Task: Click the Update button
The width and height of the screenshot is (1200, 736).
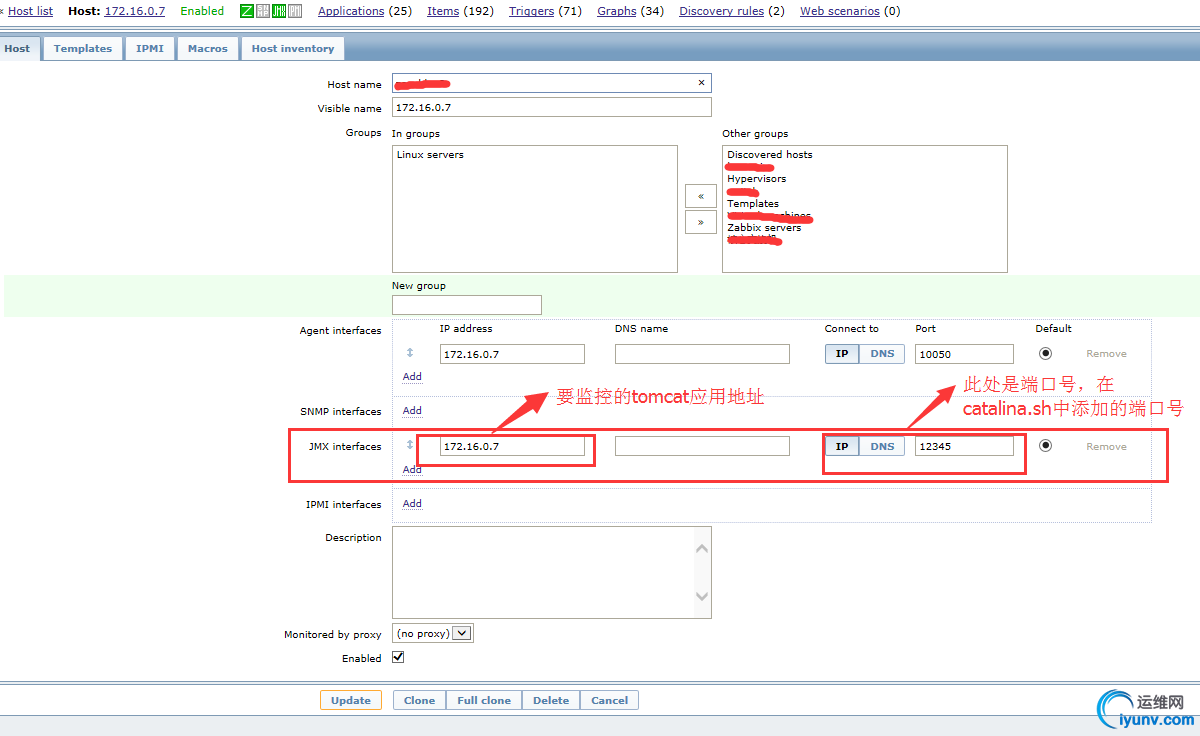Action: pos(351,701)
